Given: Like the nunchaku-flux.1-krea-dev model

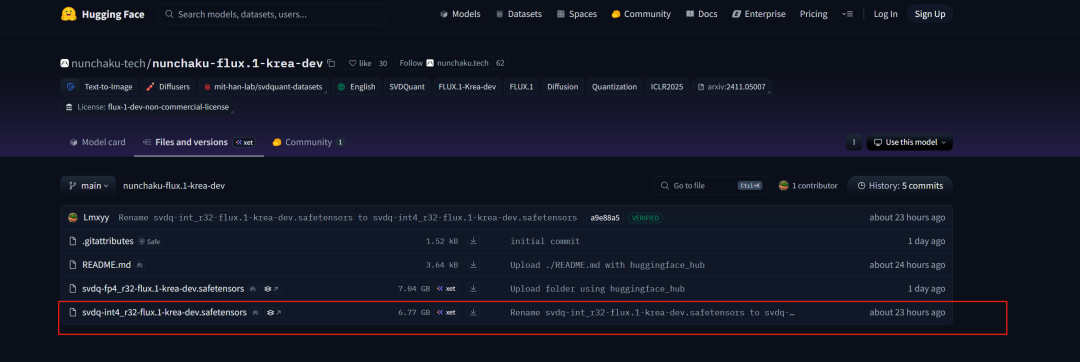Looking at the screenshot, I should pos(360,63).
